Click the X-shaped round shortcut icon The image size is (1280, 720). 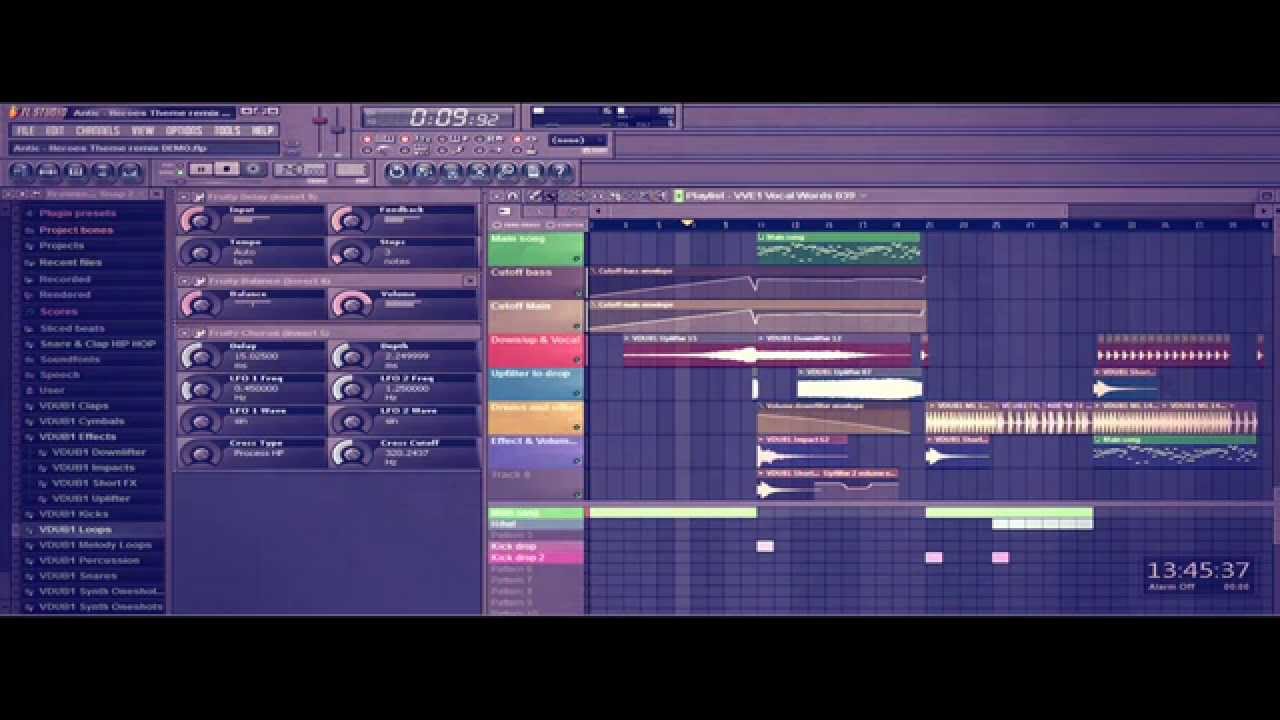(x=479, y=172)
